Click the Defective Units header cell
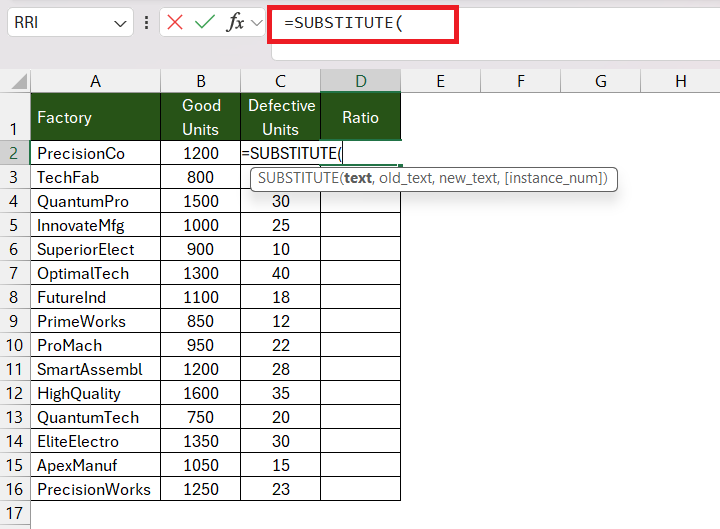Image resolution: width=720 pixels, height=529 pixels. click(281, 117)
